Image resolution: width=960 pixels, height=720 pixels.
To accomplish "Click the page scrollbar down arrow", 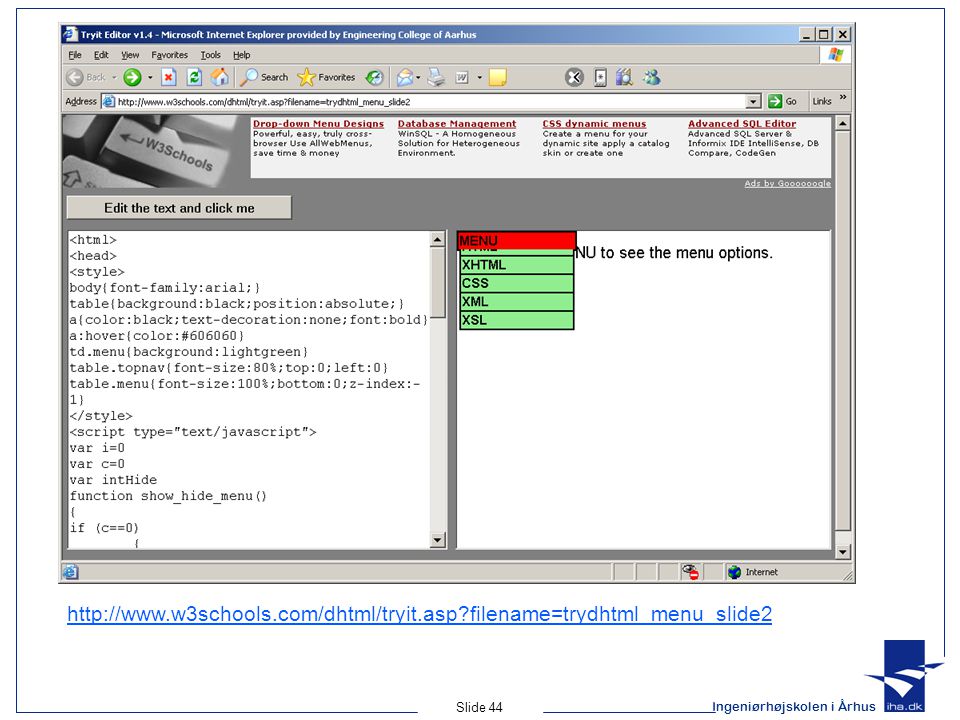I will (x=843, y=552).
